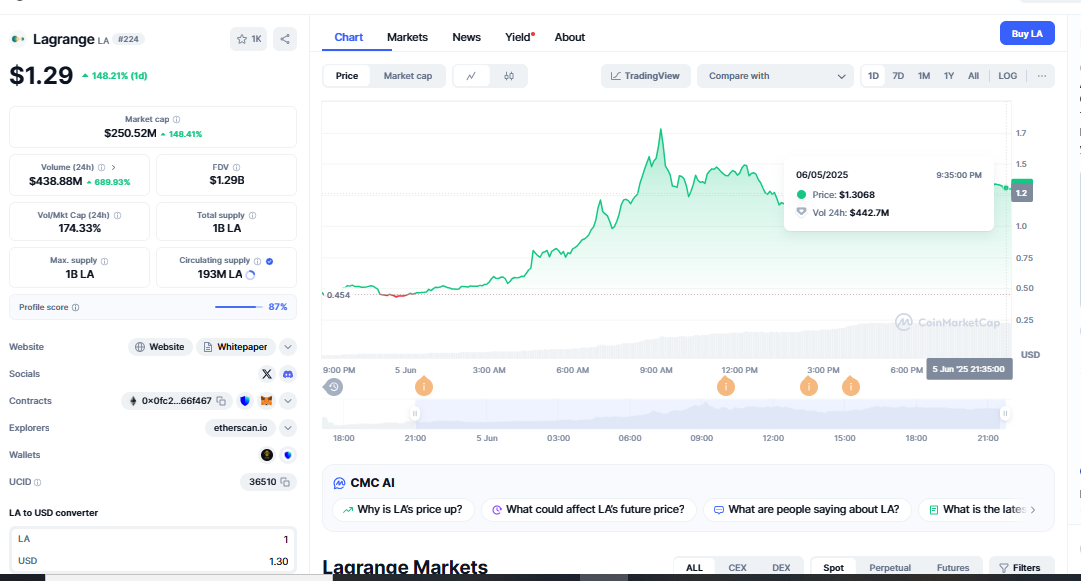The height and width of the screenshot is (581, 1081).
Task: Select the Spot markets tab
Action: pyautogui.click(x=833, y=568)
